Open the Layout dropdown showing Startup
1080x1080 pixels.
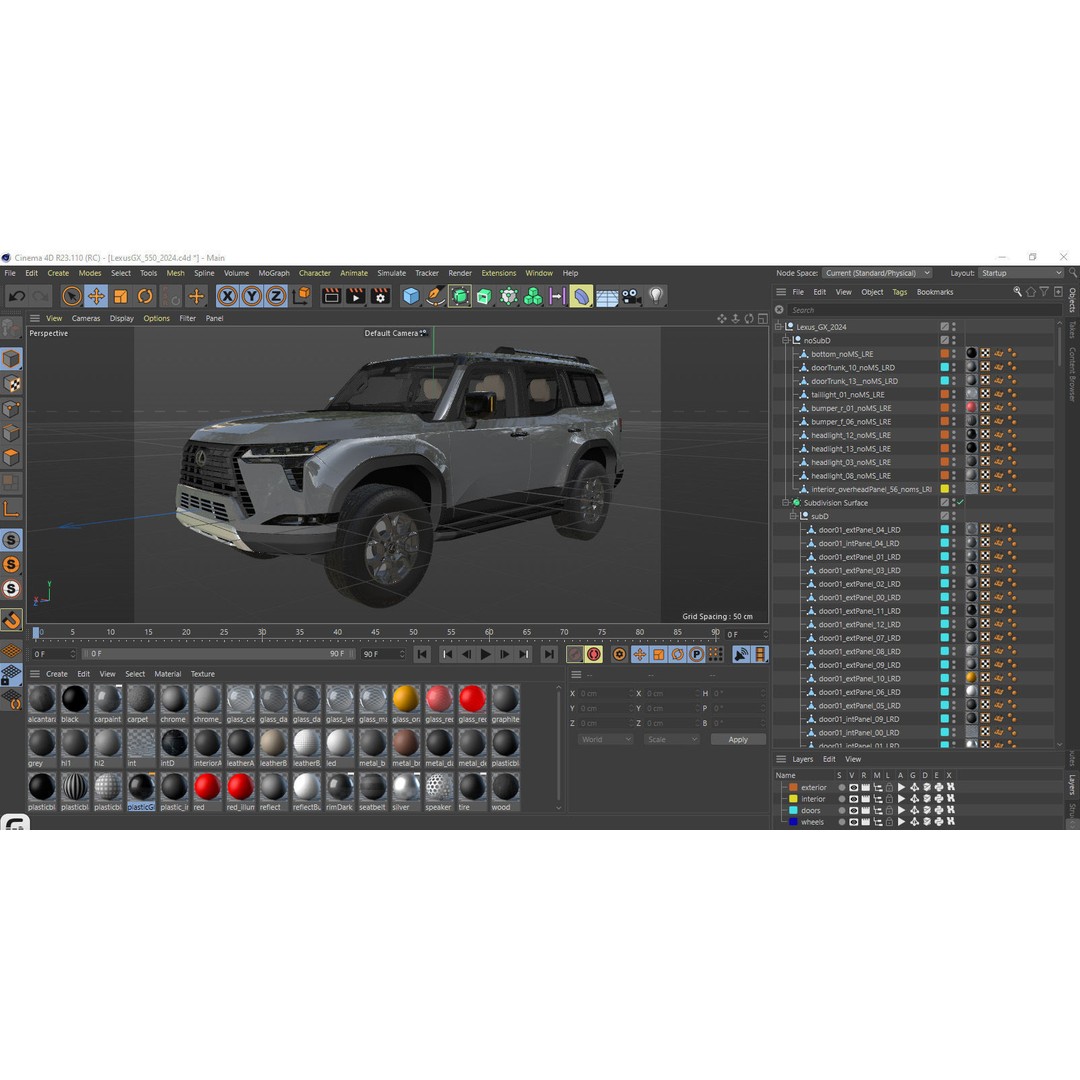1022,272
